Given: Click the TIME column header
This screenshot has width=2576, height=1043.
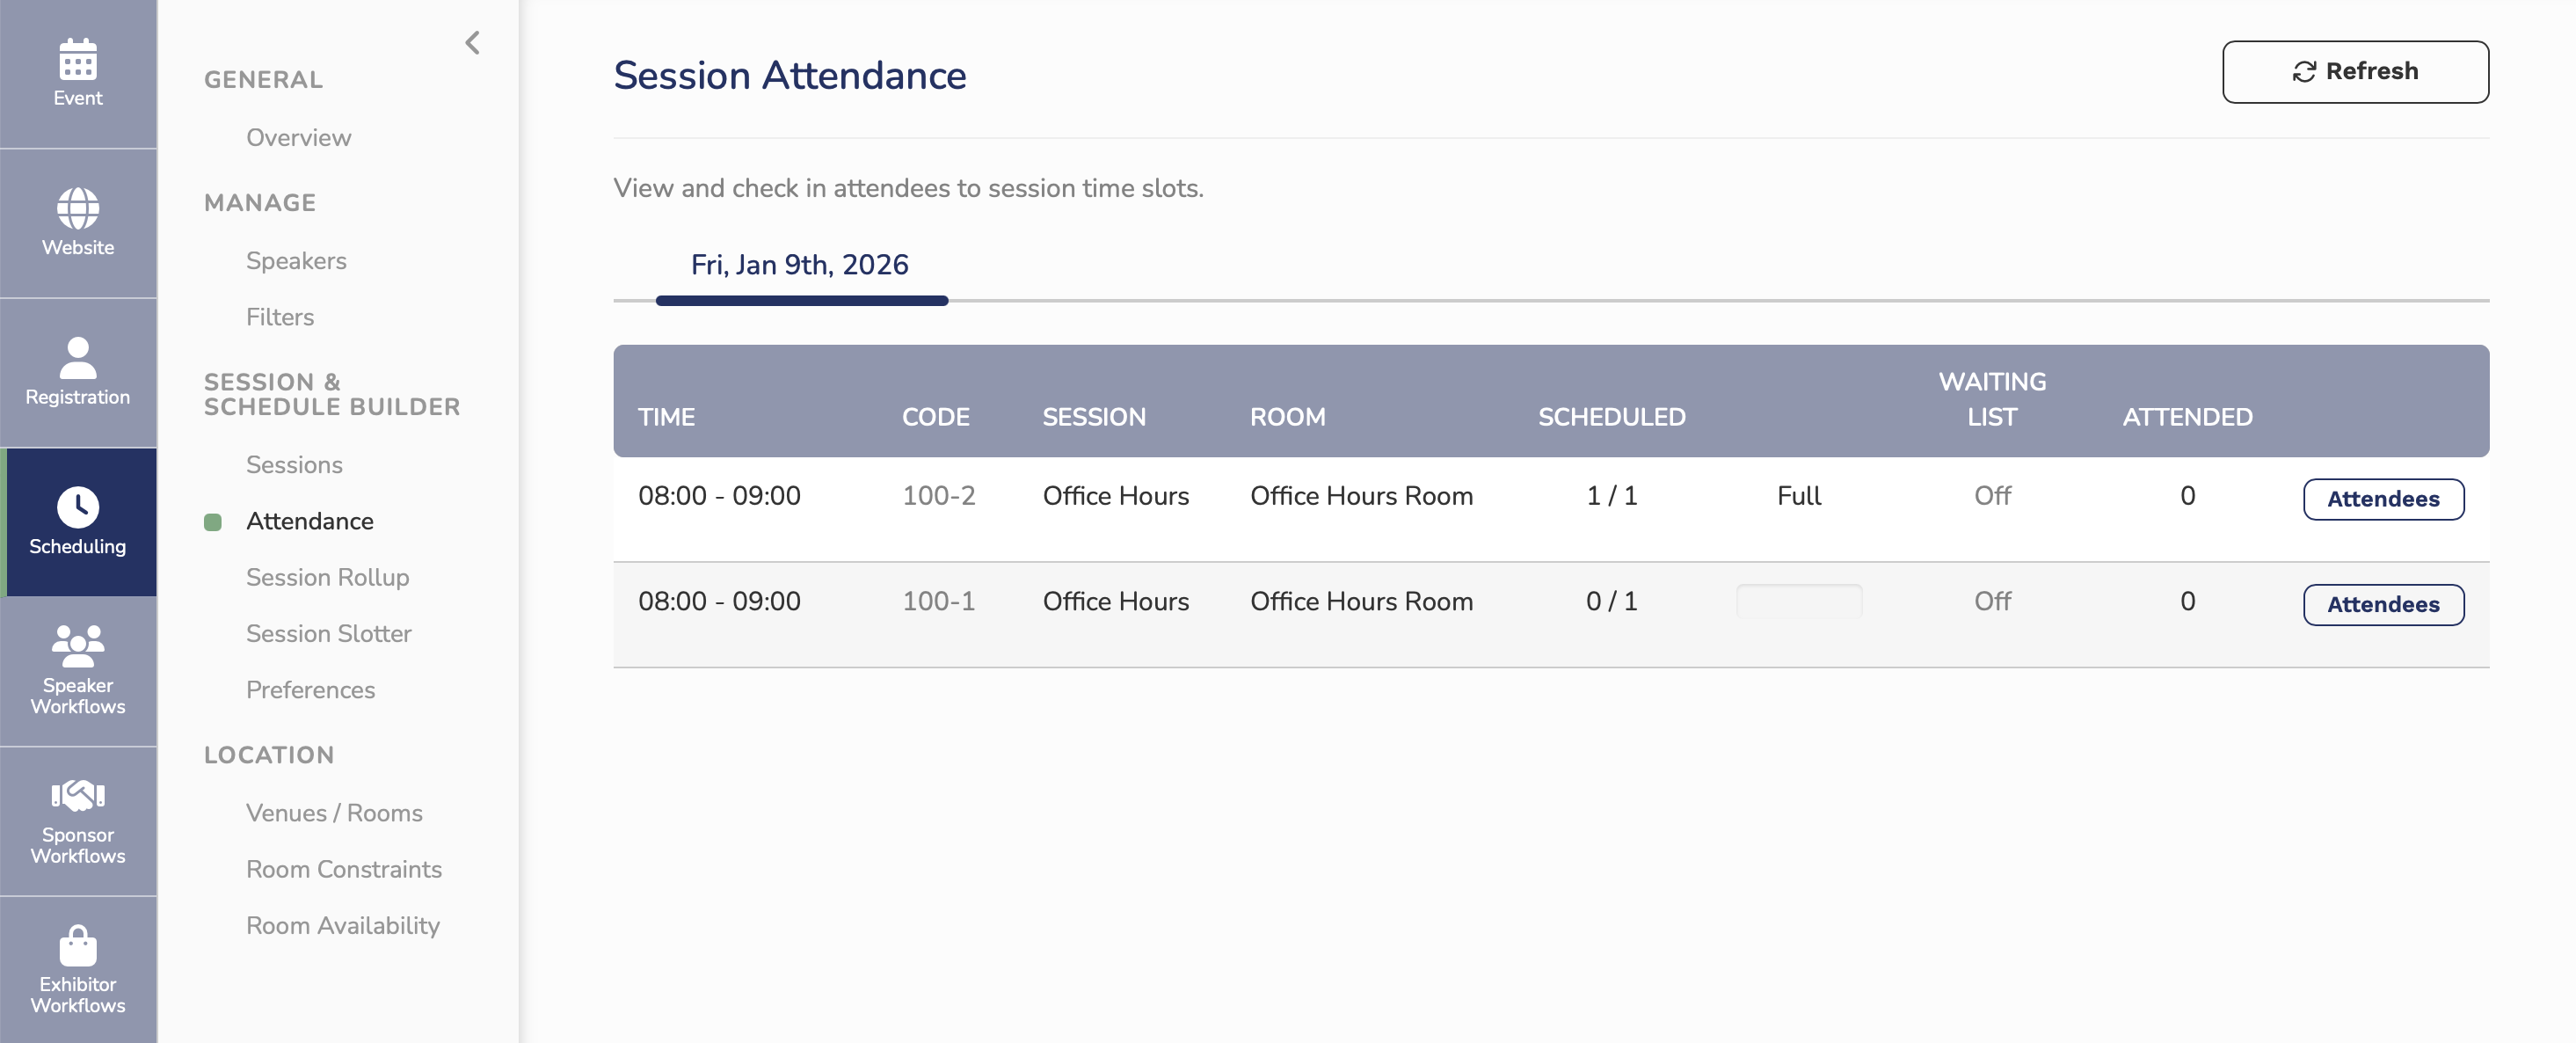Looking at the screenshot, I should pyautogui.click(x=666, y=417).
